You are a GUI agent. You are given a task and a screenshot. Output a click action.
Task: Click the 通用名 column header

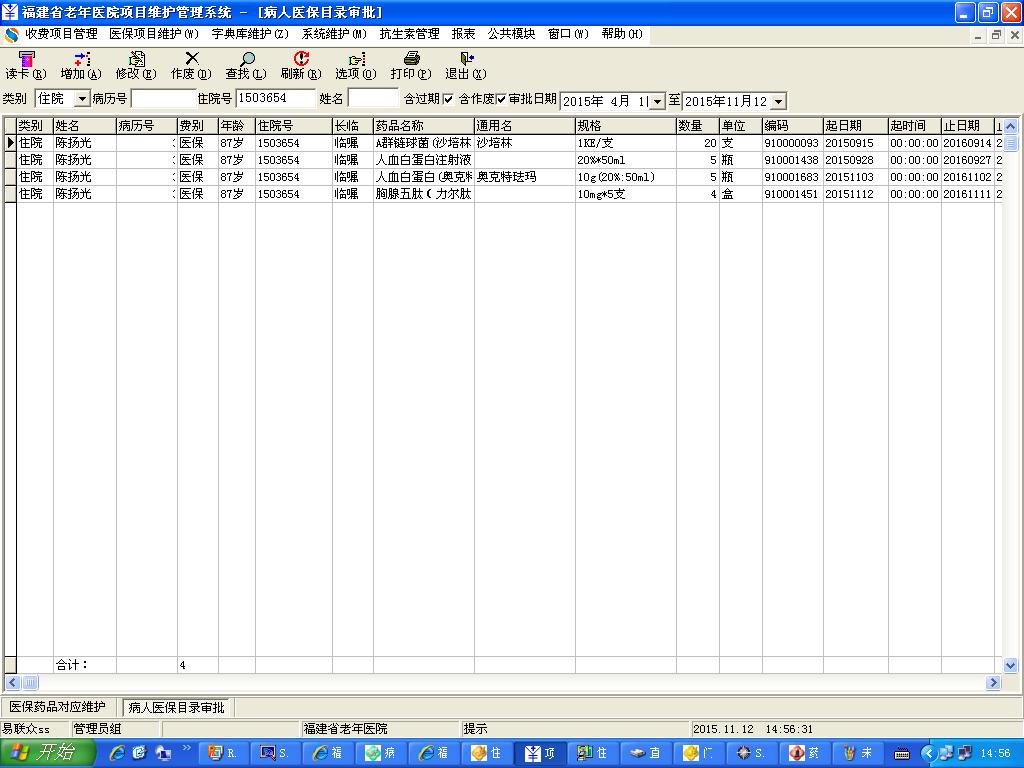[524, 126]
